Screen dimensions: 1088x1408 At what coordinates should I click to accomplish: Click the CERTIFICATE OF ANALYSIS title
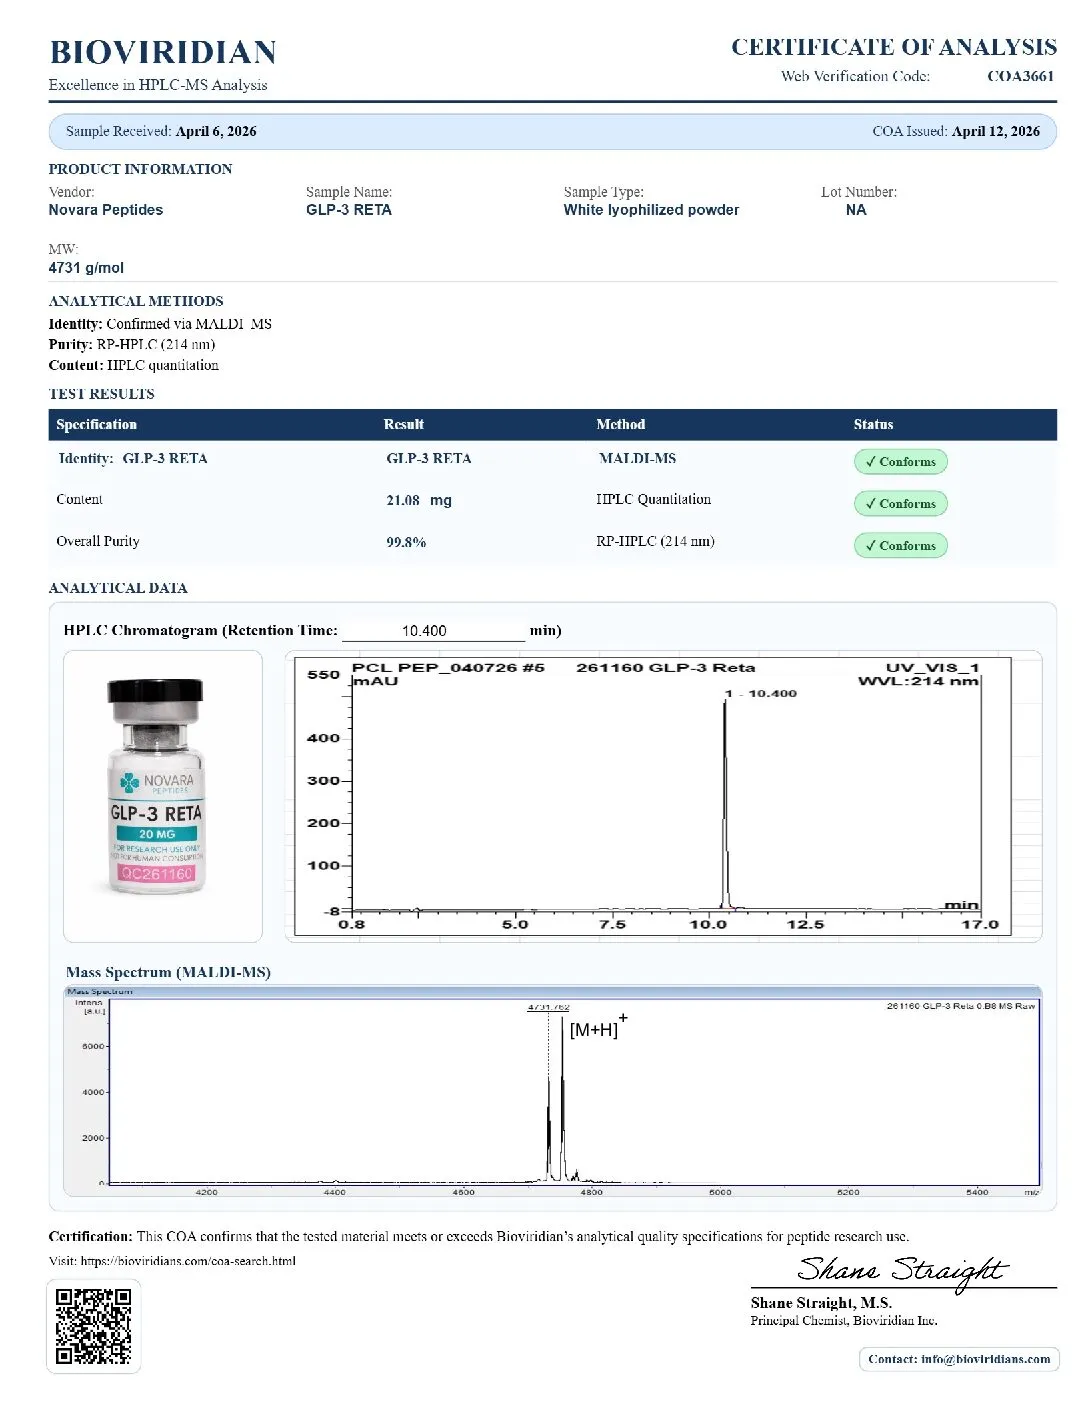[894, 47]
